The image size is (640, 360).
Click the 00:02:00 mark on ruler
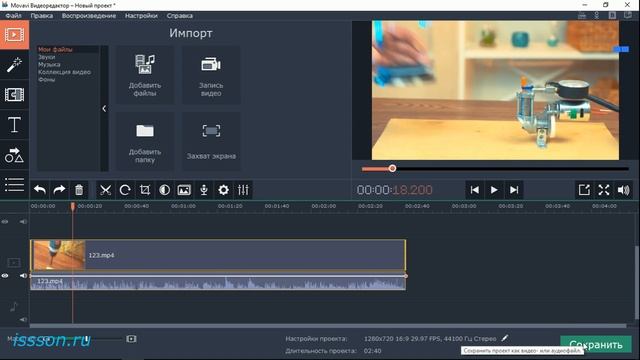(324, 206)
